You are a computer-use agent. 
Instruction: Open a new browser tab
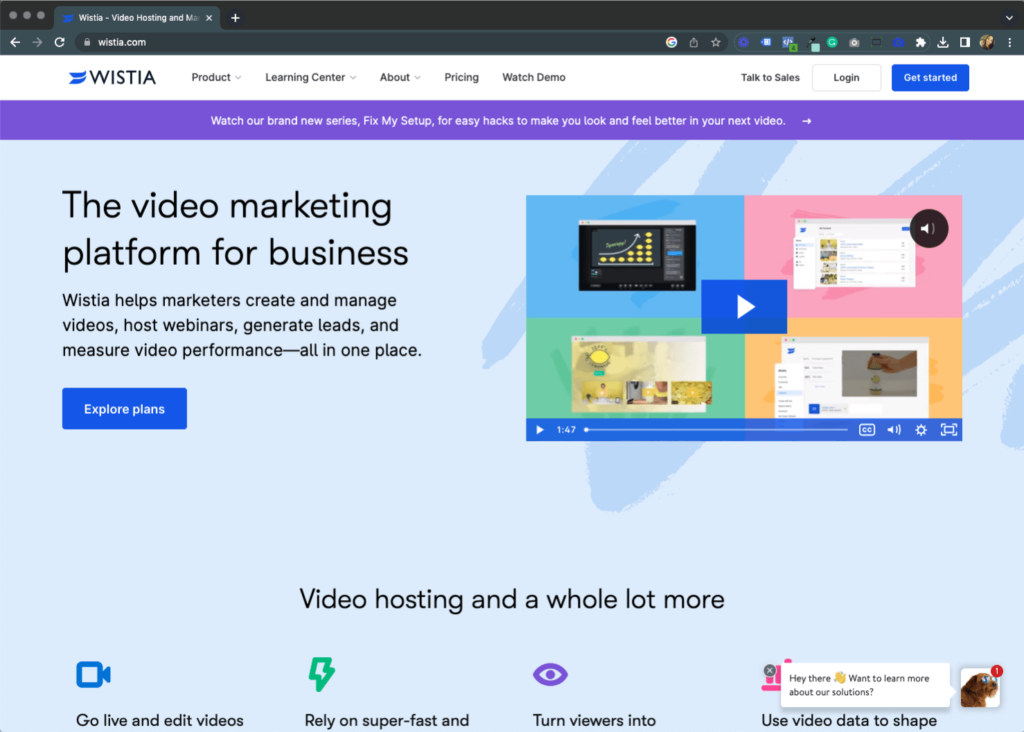pos(235,18)
